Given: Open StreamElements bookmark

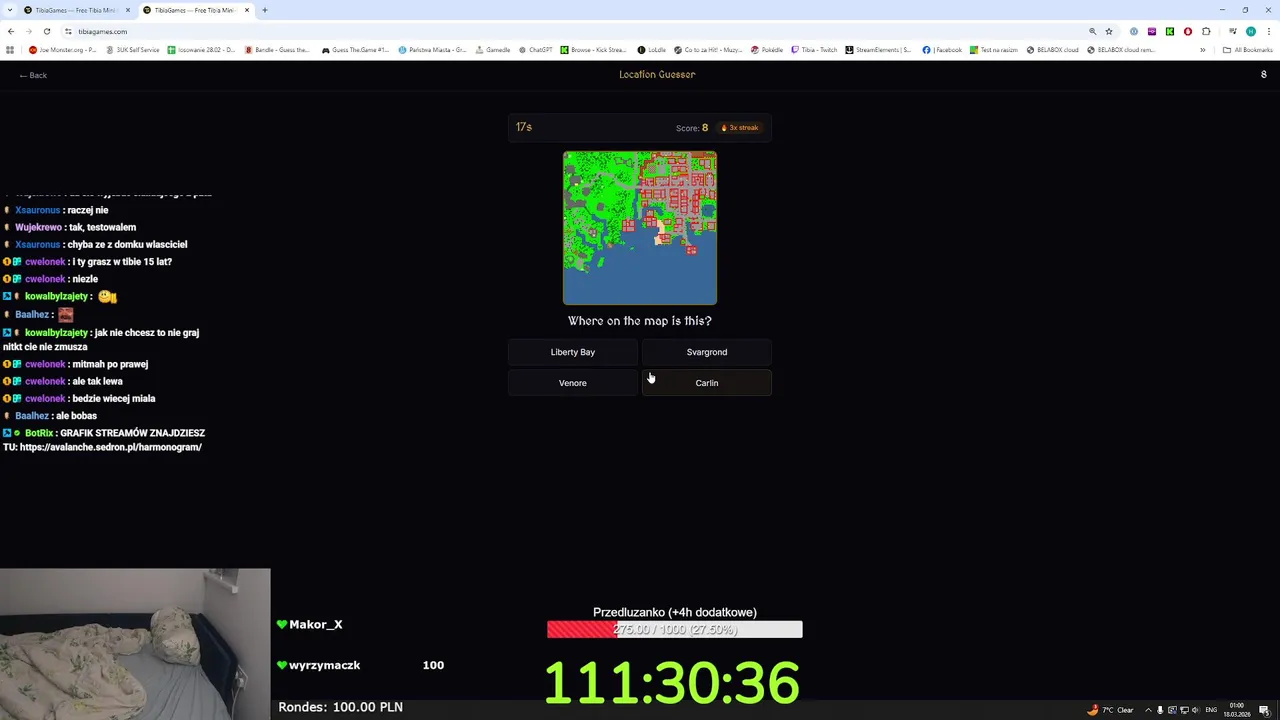Looking at the screenshot, I should 879,50.
